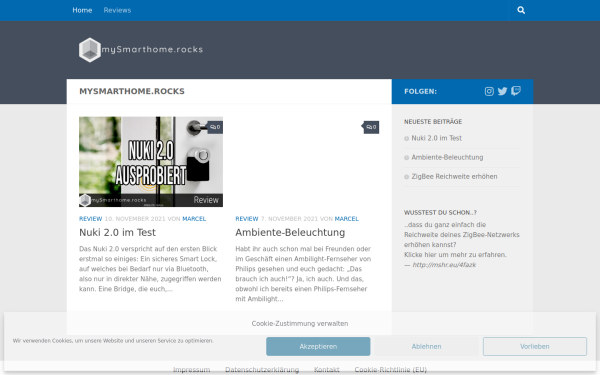Click the Akzeptieren cookie button
600x375 pixels.
(x=318, y=346)
